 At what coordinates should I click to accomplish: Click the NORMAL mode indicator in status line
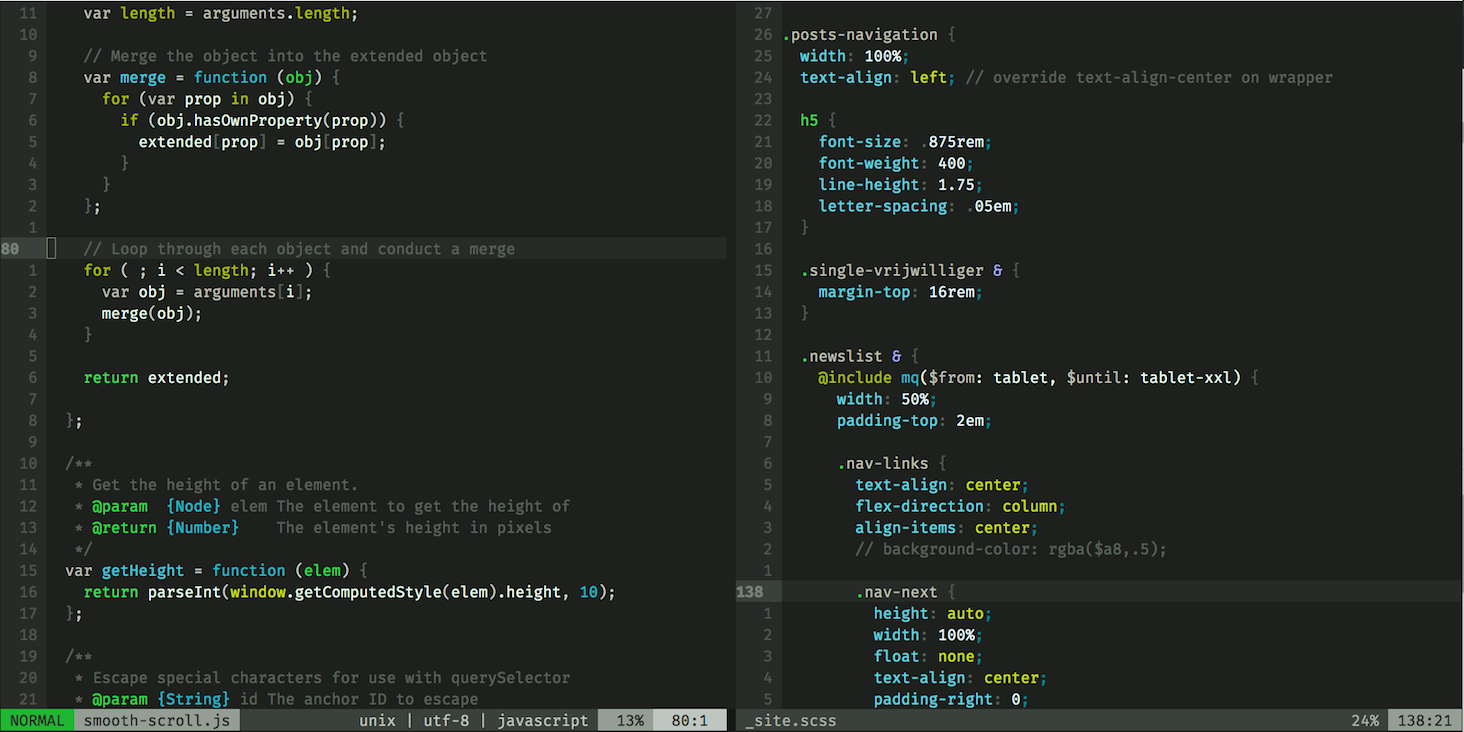pyautogui.click(x=37, y=720)
